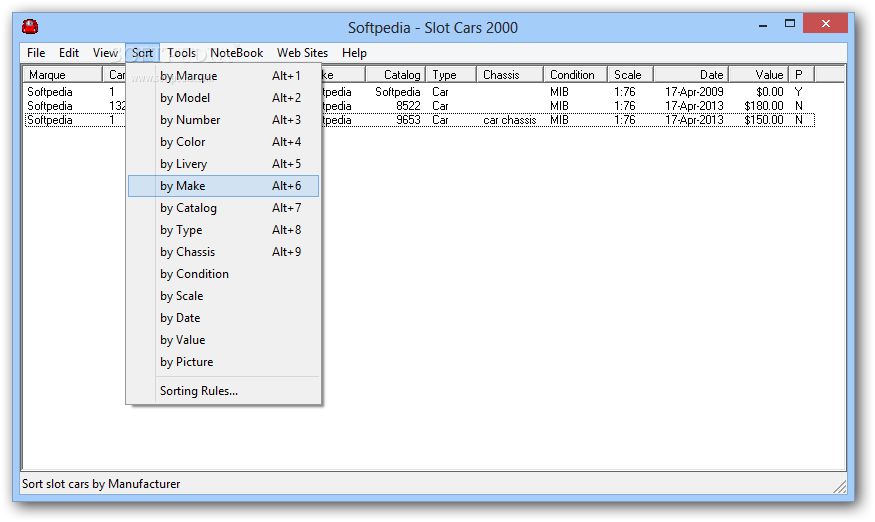The height and width of the screenshot is (522, 875).
Task: Open the NoteBook menu
Action: pos(237,53)
